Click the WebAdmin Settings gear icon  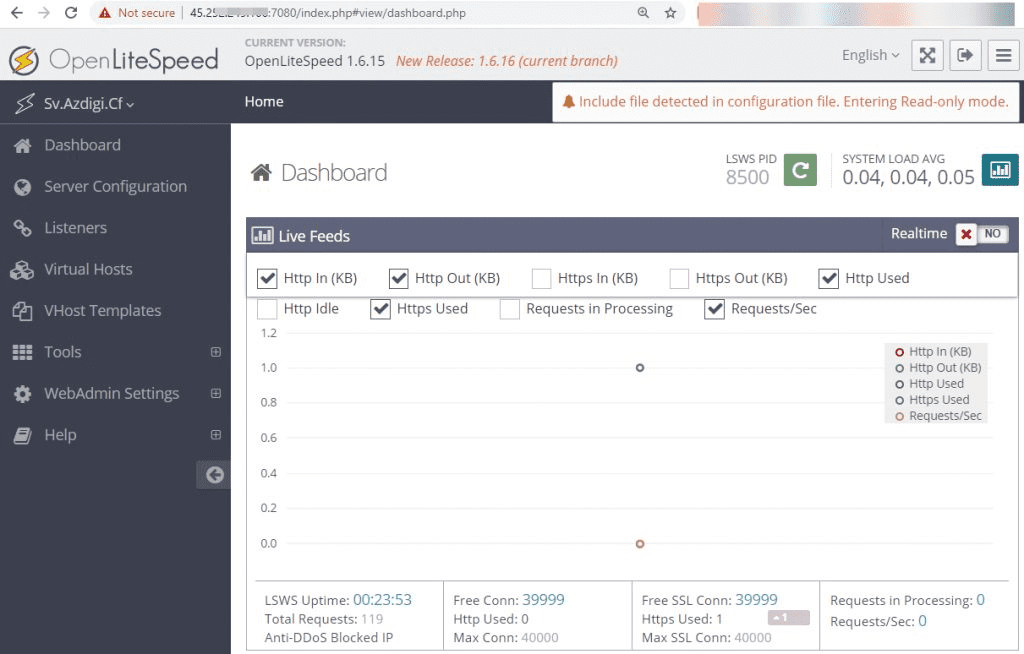point(22,394)
